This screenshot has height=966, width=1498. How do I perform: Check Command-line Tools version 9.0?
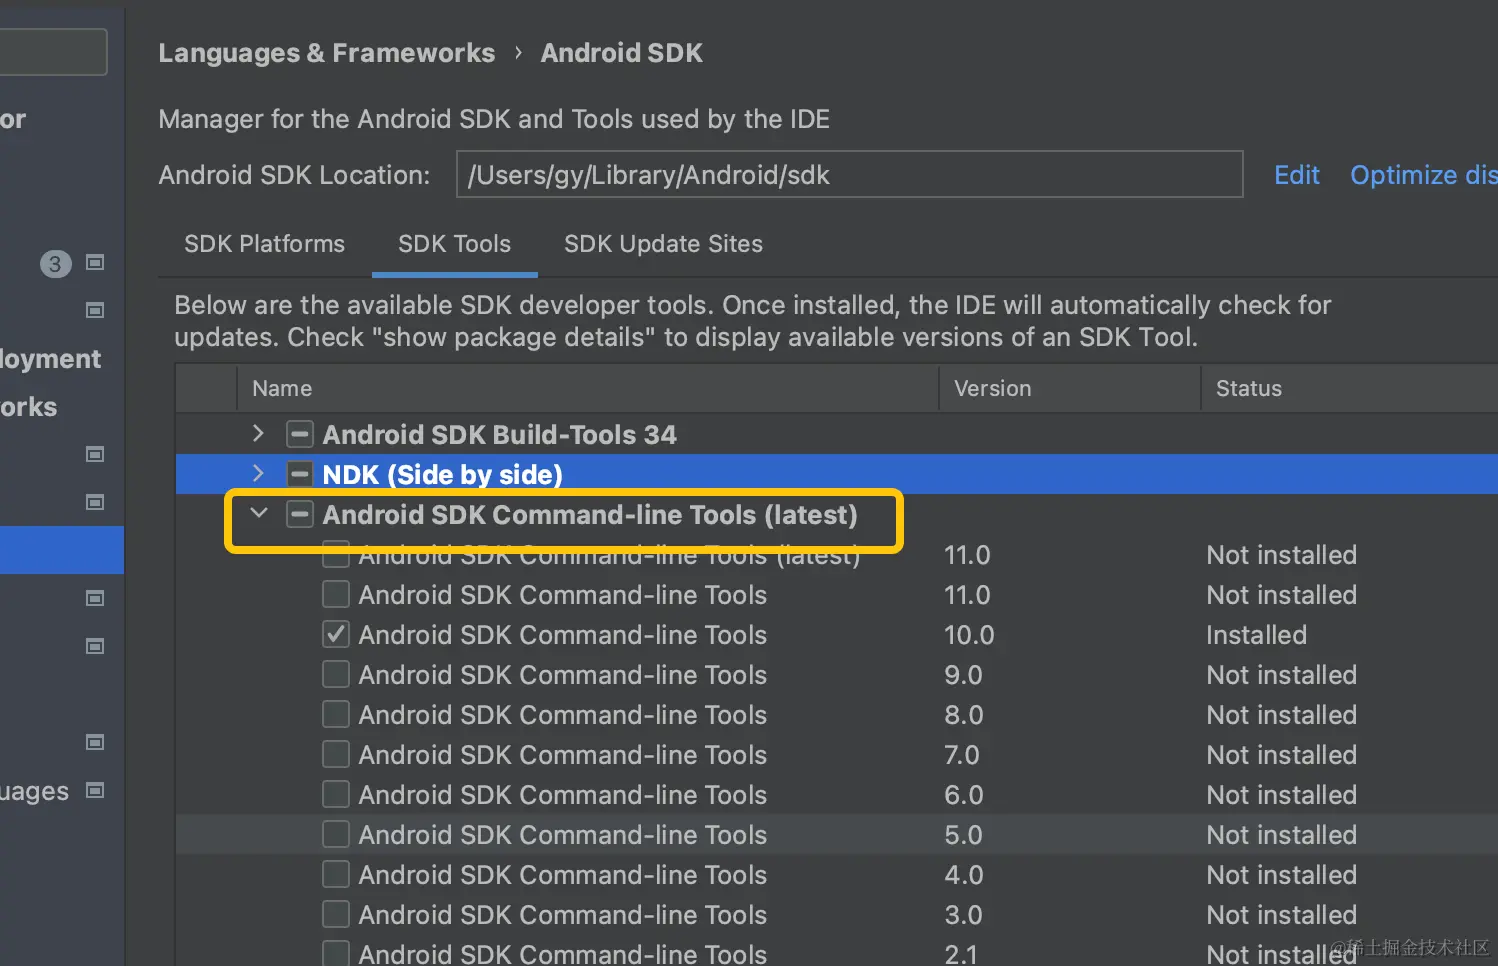(336, 674)
